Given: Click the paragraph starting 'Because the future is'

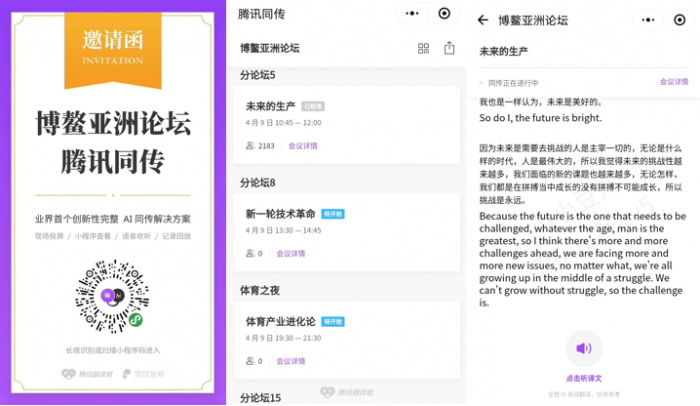Looking at the screenshot, I should point(583,259).
